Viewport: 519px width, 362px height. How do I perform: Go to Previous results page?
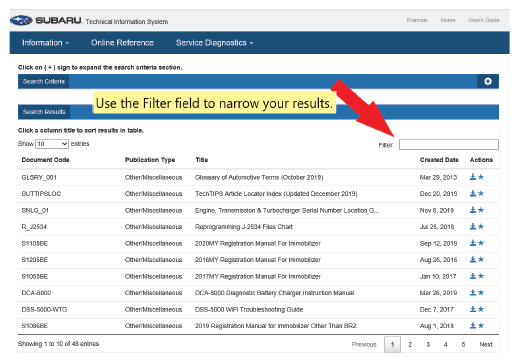[364, 344]
